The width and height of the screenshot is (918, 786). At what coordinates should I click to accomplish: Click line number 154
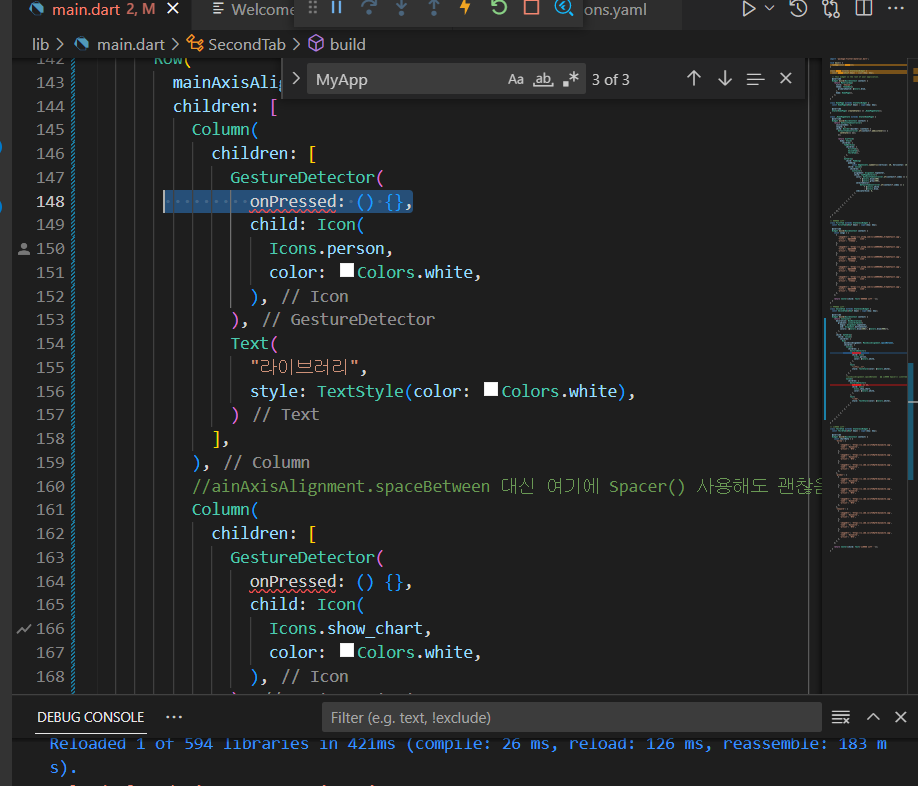click(50, 344)
